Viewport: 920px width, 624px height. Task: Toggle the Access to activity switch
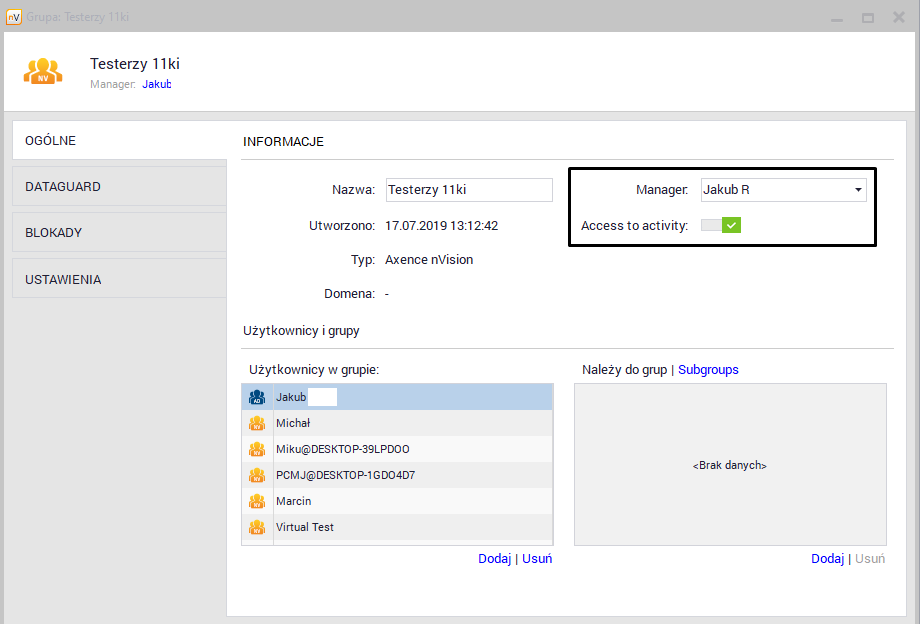pos(720,225)
